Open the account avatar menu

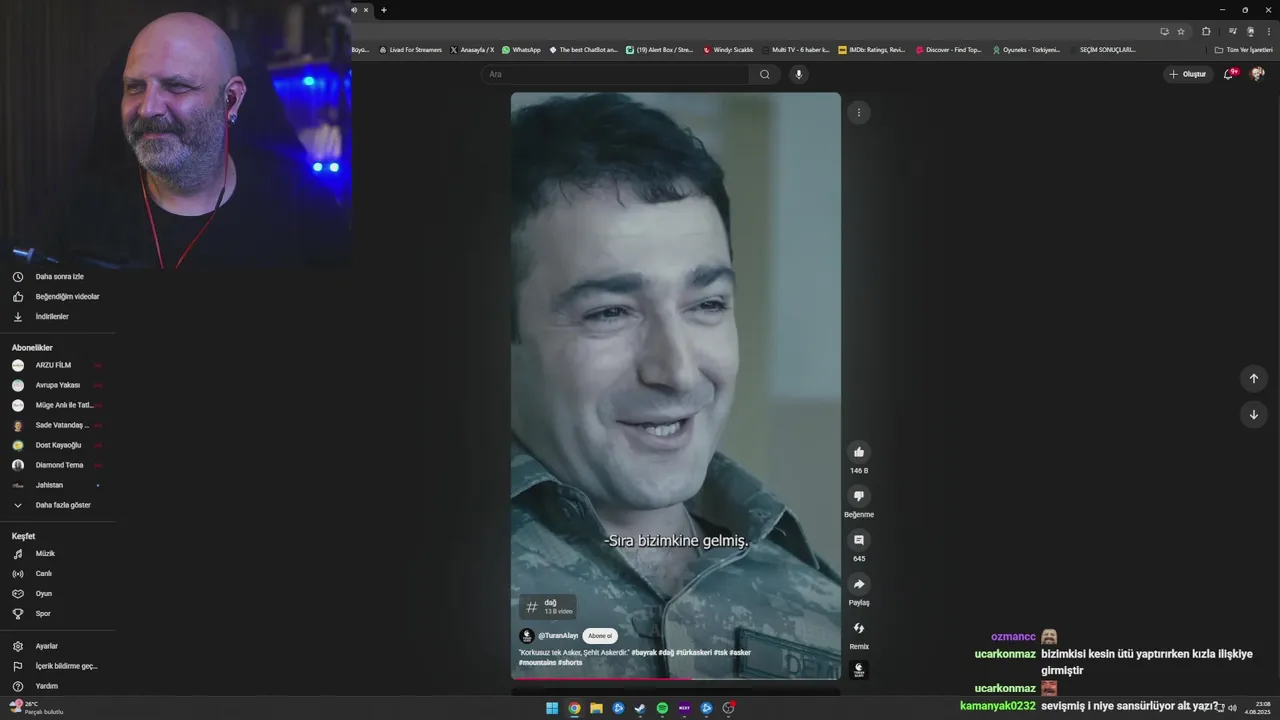[1257, 74]
